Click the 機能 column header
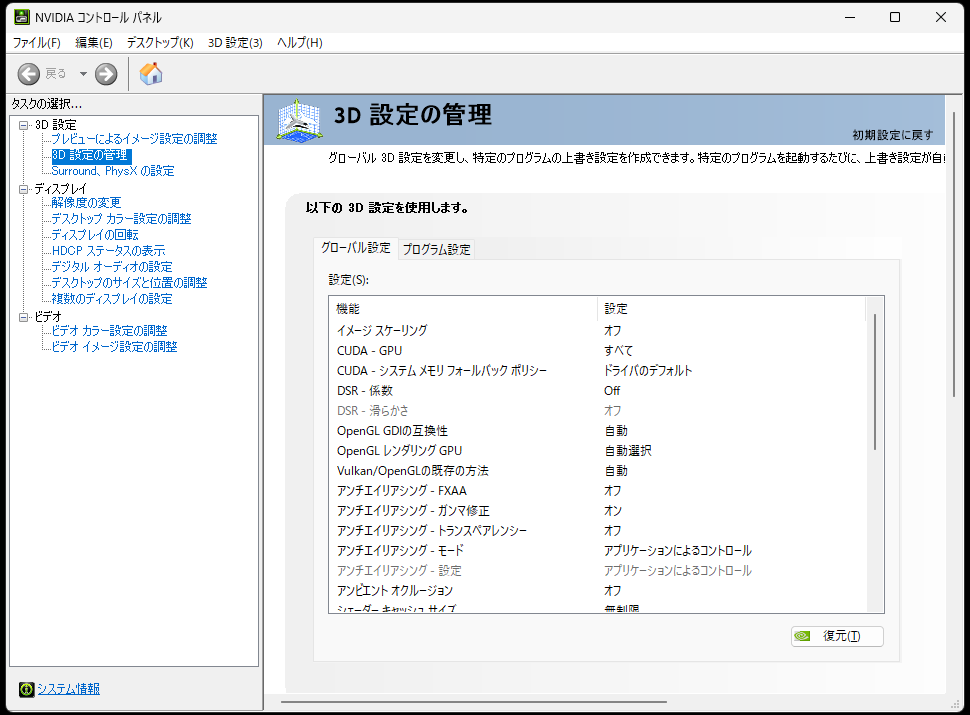The width and height of the screenshot is (970, 715). point(463,309)
